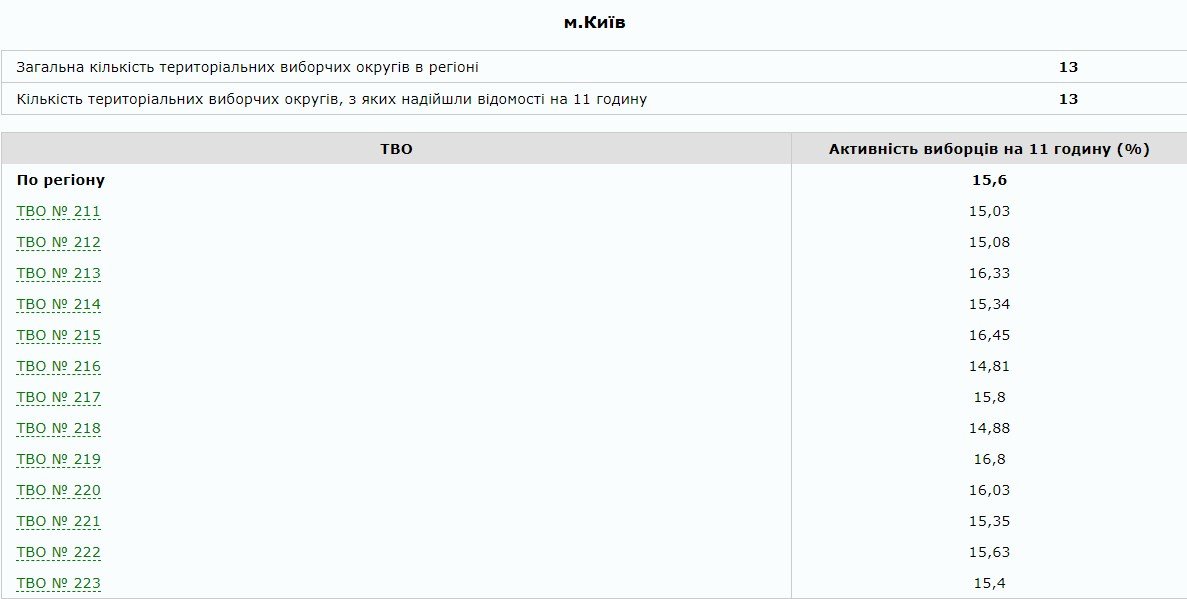Screen dimensions: 1187x599
Task: Open the ТВО № 212 district link
Action: click(56, 242)
